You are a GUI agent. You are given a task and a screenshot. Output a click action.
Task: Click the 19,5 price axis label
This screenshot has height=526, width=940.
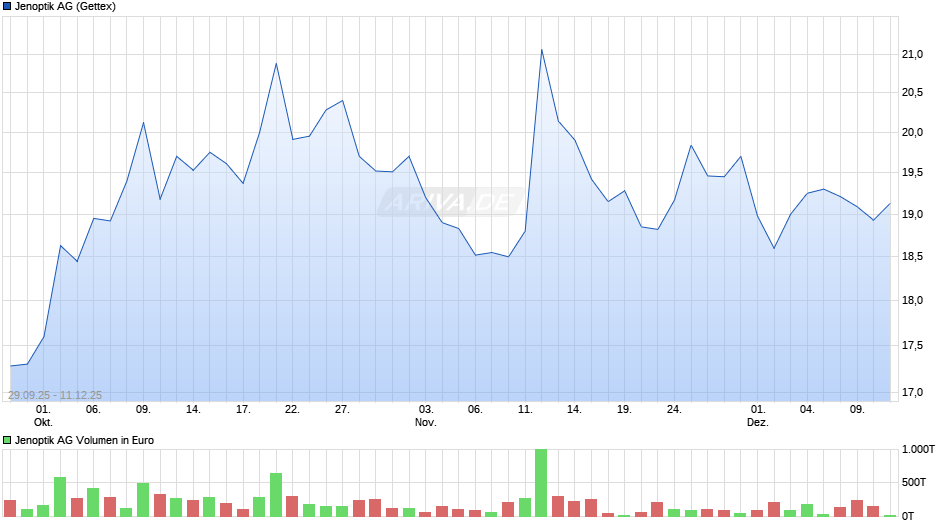(x=912, y=173)
